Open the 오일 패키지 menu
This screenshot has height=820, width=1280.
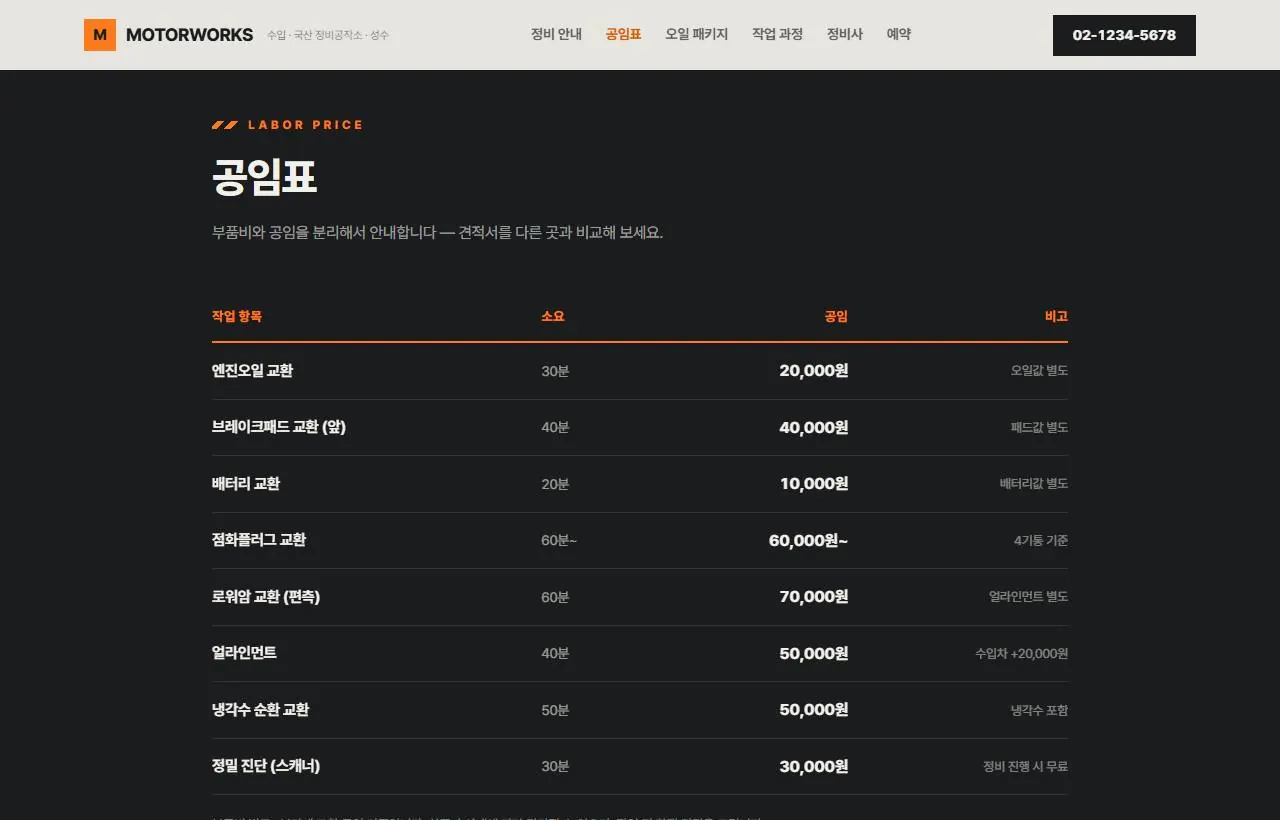(697, 34)
